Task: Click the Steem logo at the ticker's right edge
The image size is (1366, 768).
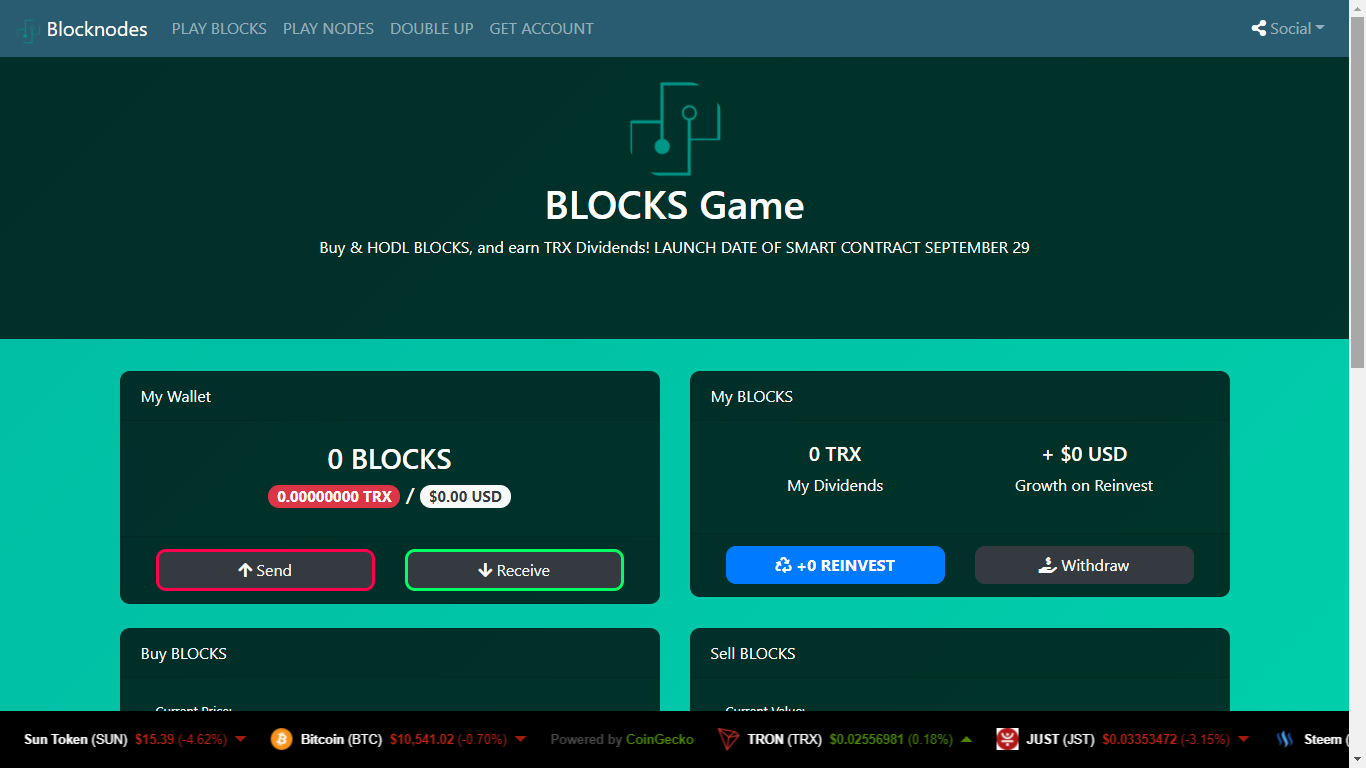Action: pyautogui.click(x=1284, y=739)
